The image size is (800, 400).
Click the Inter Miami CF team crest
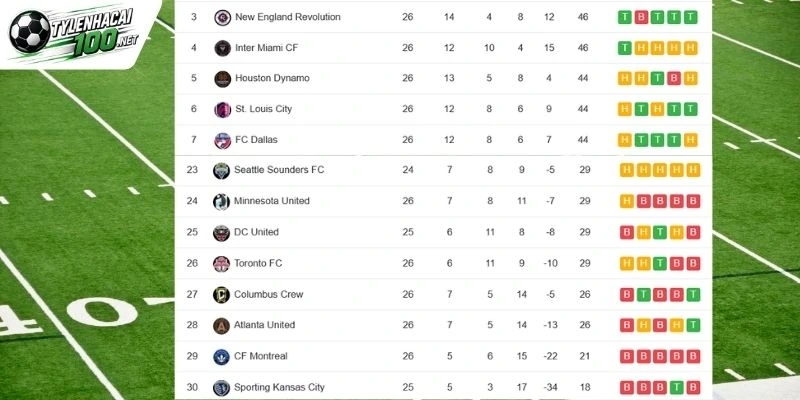tap(222, 48)
